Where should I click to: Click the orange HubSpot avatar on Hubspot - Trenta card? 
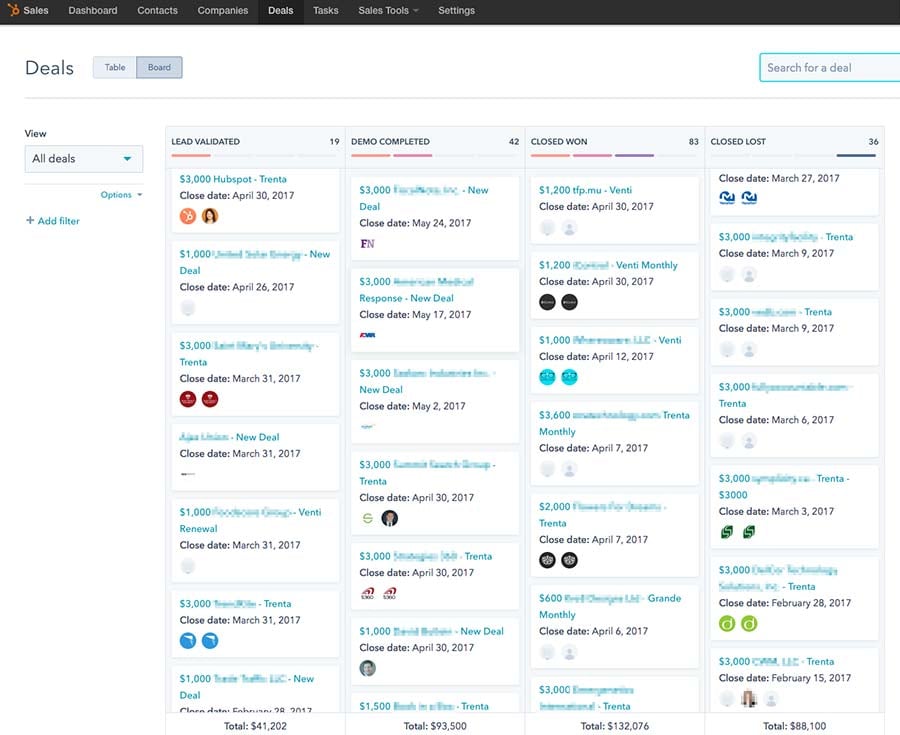coord(189,214)
